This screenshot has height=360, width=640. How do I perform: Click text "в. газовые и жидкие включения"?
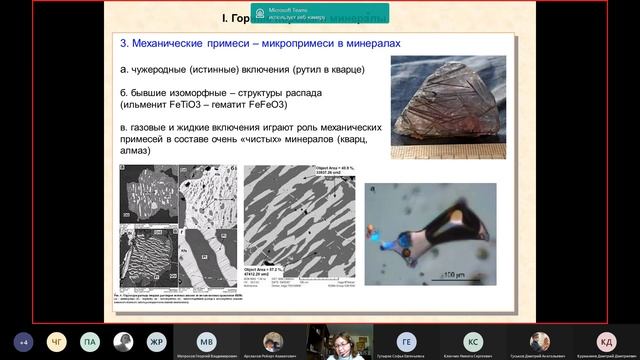click(x=190, y=127)
